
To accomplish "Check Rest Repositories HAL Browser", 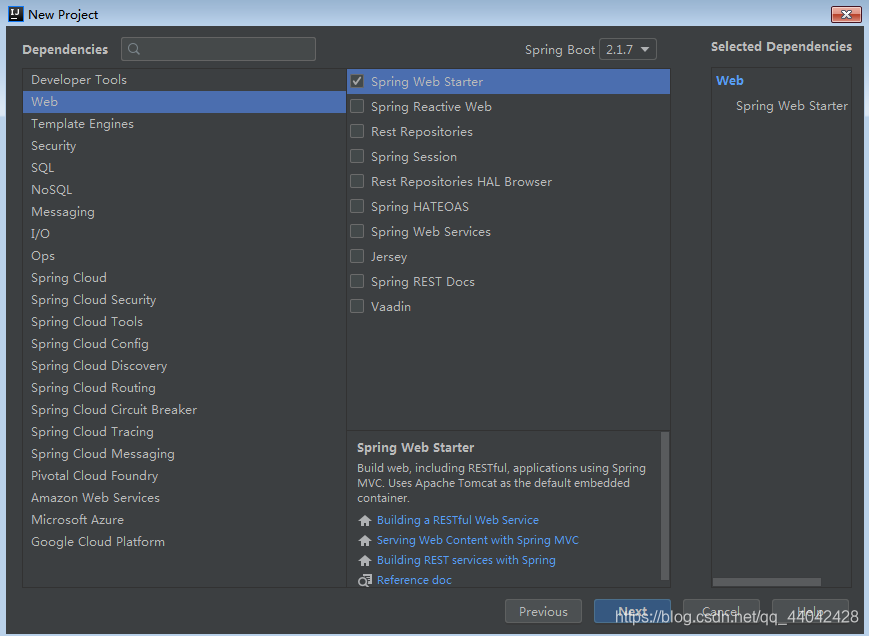I will 357,181.
